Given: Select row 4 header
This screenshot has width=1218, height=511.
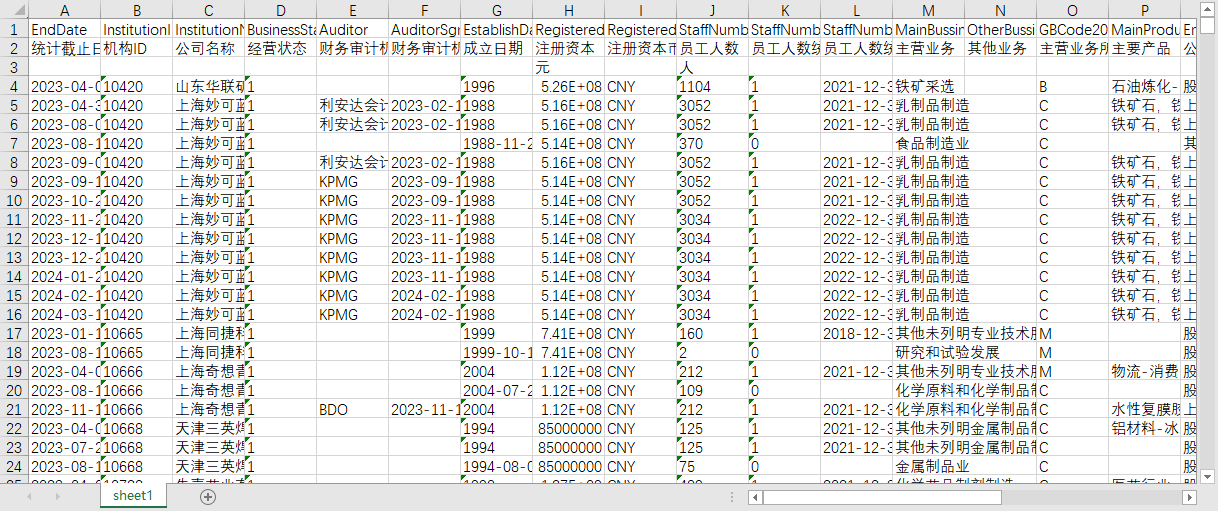Looking at the screenshot, I should pyautogui.click(x=15, y=86).
